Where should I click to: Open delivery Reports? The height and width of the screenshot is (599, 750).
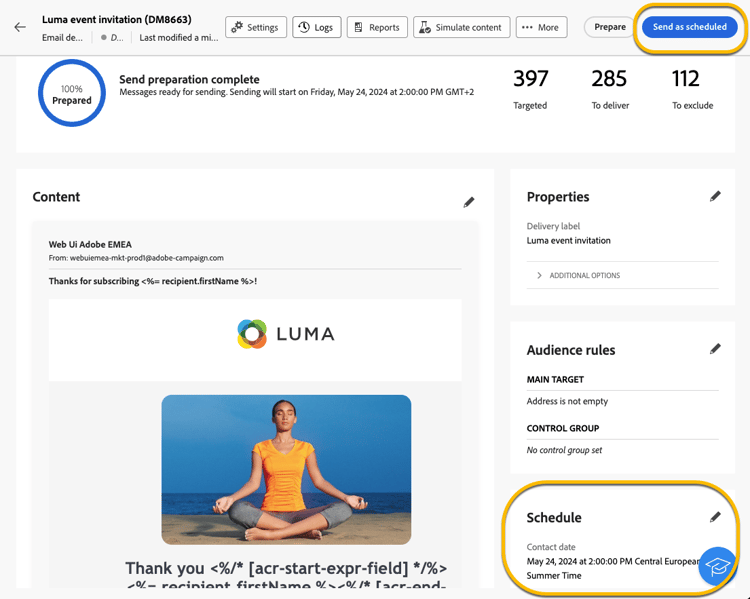pyautogui.click(x=377, y=27)
